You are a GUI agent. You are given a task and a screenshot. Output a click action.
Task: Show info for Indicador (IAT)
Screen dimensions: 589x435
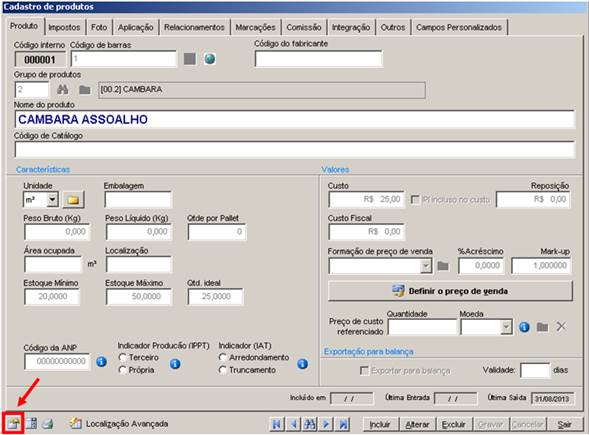coord(303,364)
